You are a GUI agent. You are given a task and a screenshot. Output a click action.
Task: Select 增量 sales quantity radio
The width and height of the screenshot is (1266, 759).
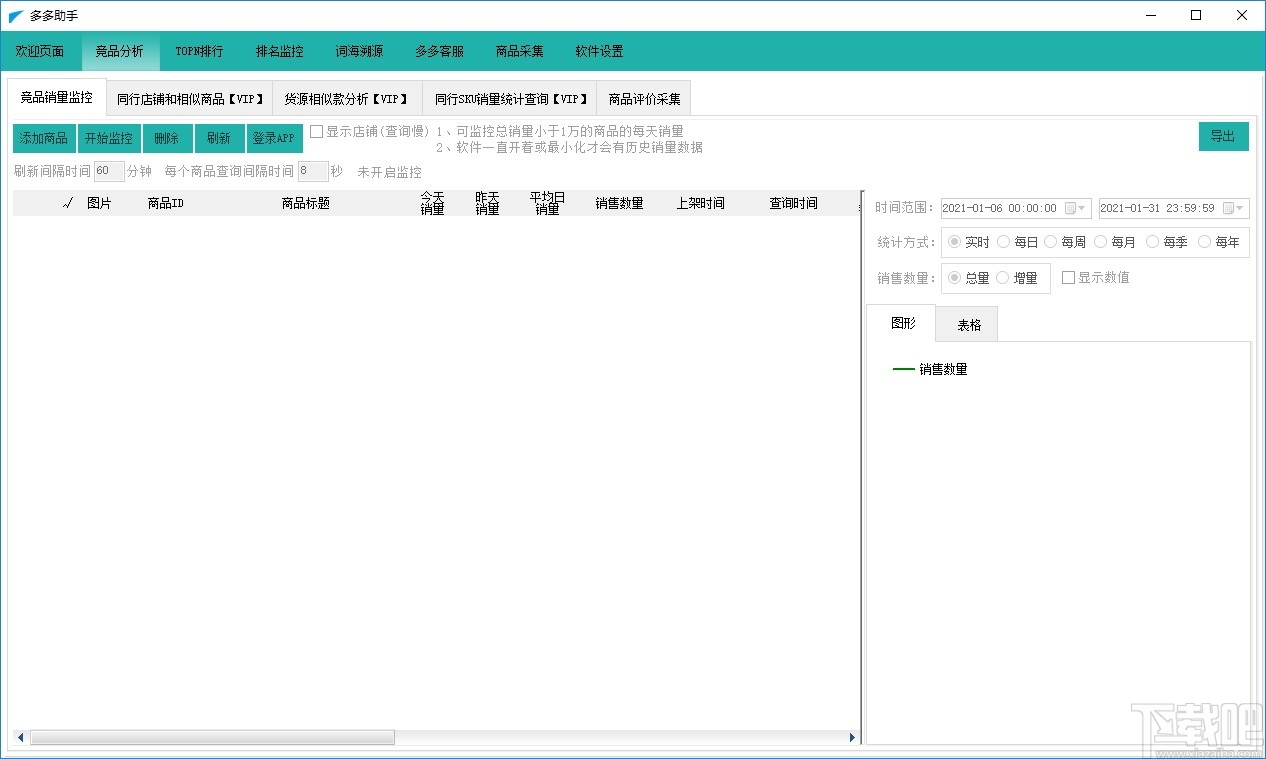tap(1002, 278)
